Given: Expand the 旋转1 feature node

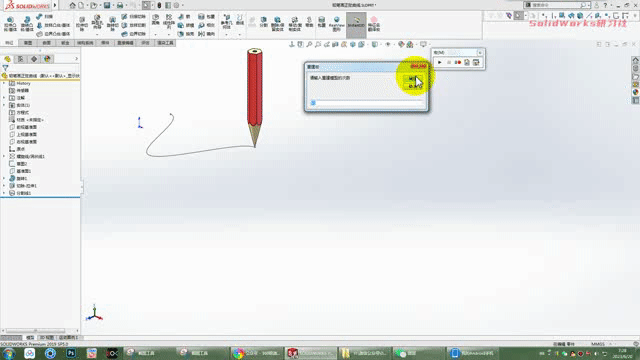Looking at the screenshot, I should (4, 178).
